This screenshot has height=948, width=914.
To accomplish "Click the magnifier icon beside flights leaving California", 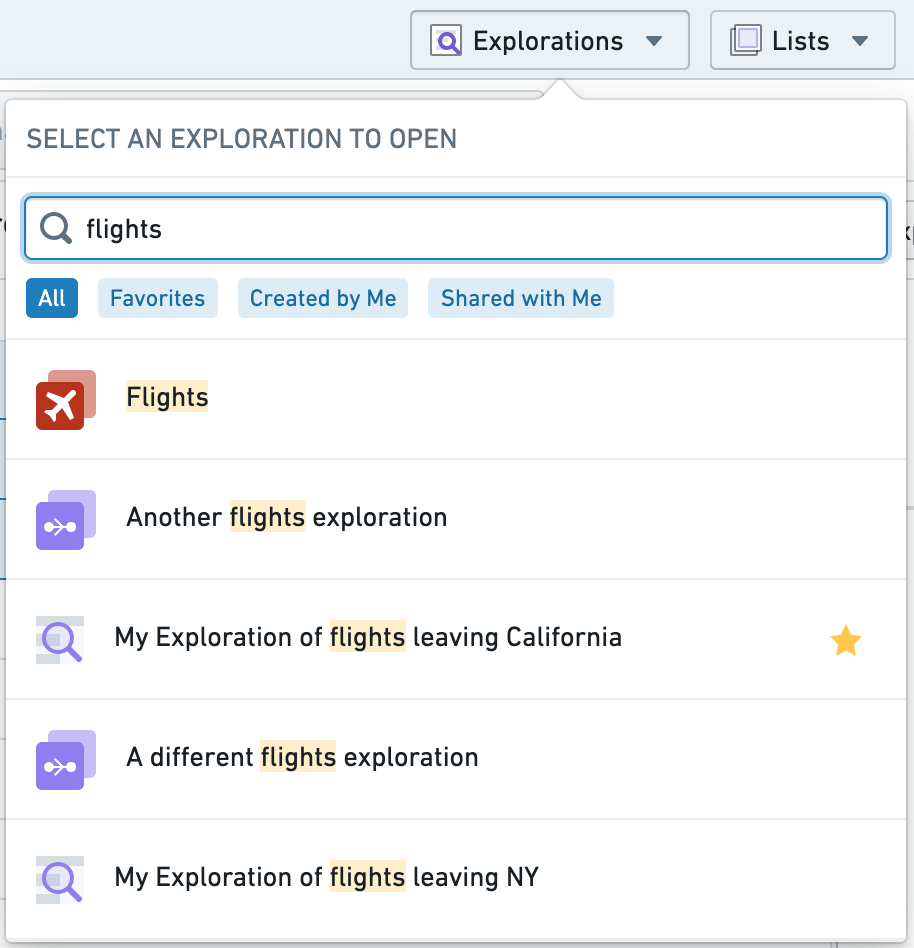I will click(60, 639).
